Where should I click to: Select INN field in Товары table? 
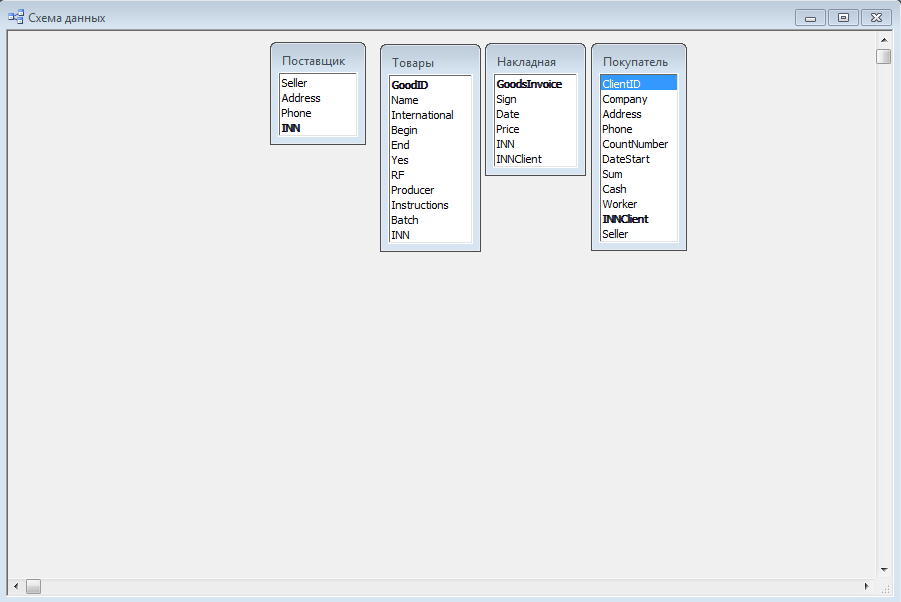point(430,234)
